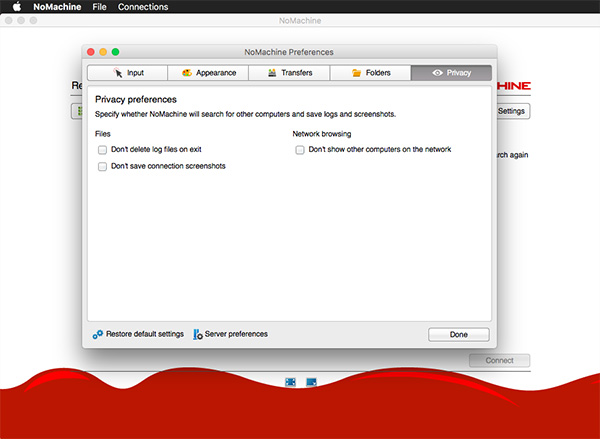
Task: Click the cursor icon on Input tab
Action: [118, 73]
